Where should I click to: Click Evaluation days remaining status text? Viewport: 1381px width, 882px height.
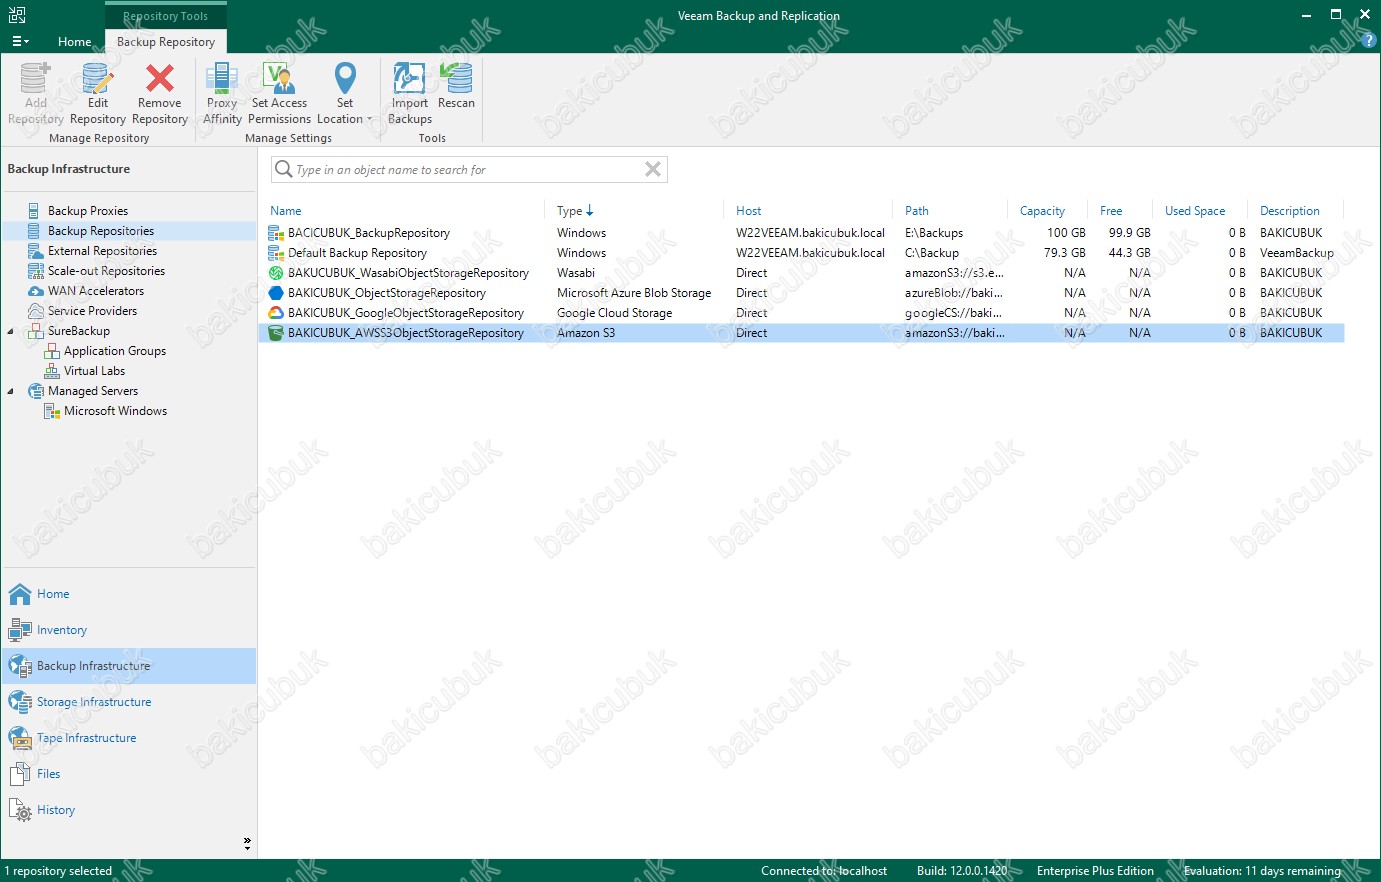click(x=1262, y=871)
